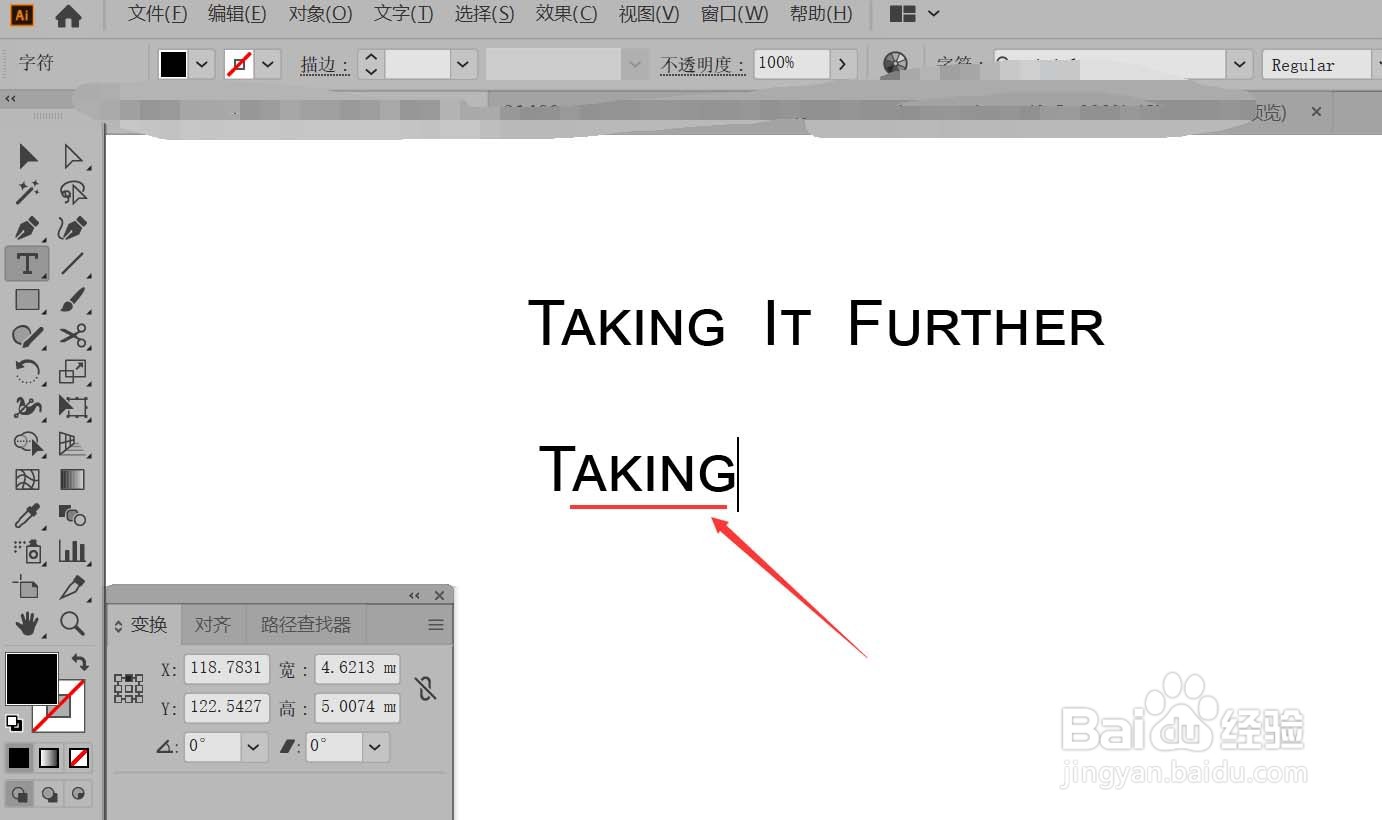Go to the Home screen icon
This screenshot has height=820, width=1382.
point(68,15)
